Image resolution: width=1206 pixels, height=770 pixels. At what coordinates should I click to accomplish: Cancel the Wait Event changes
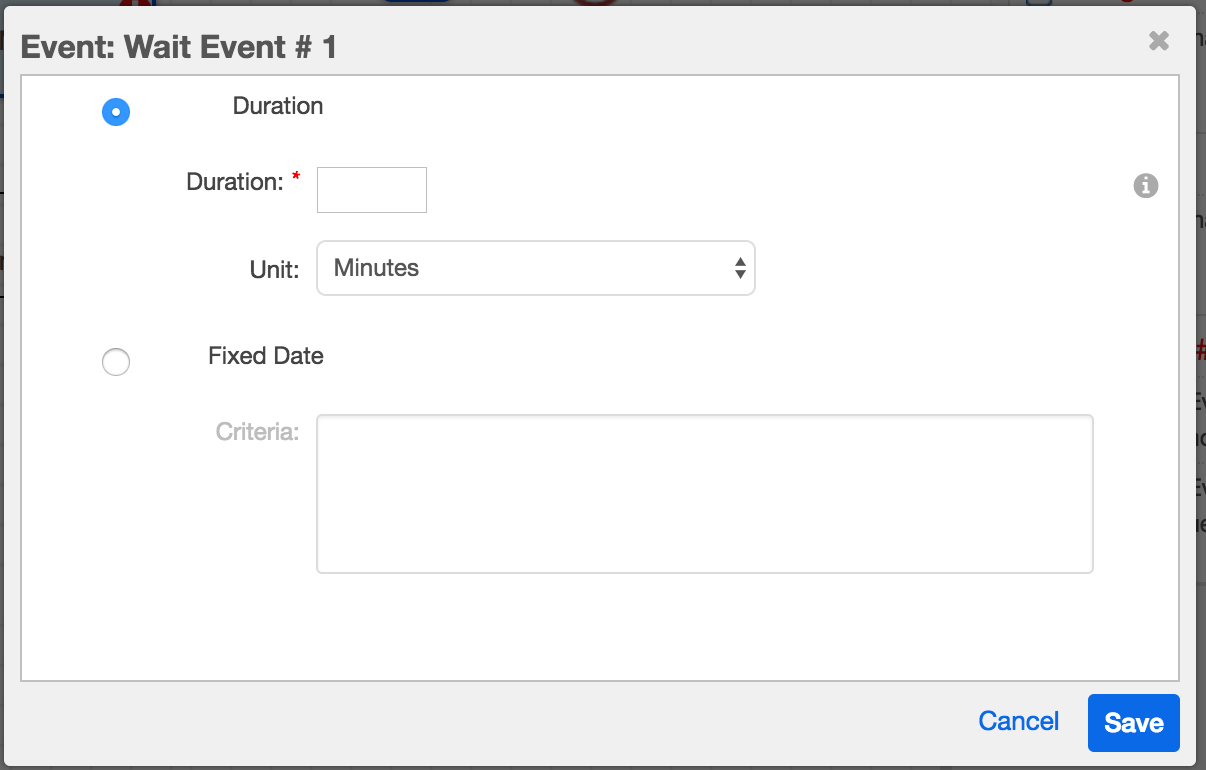1018,722
